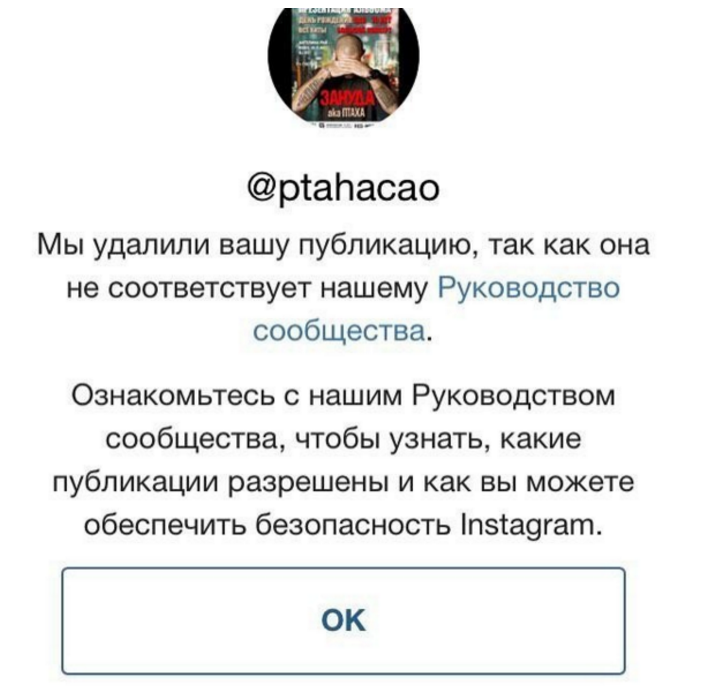Click the text "чтобы узнать, какие"
The width and height of the screenshot is (711, 696).
click(x=438, y=440)
